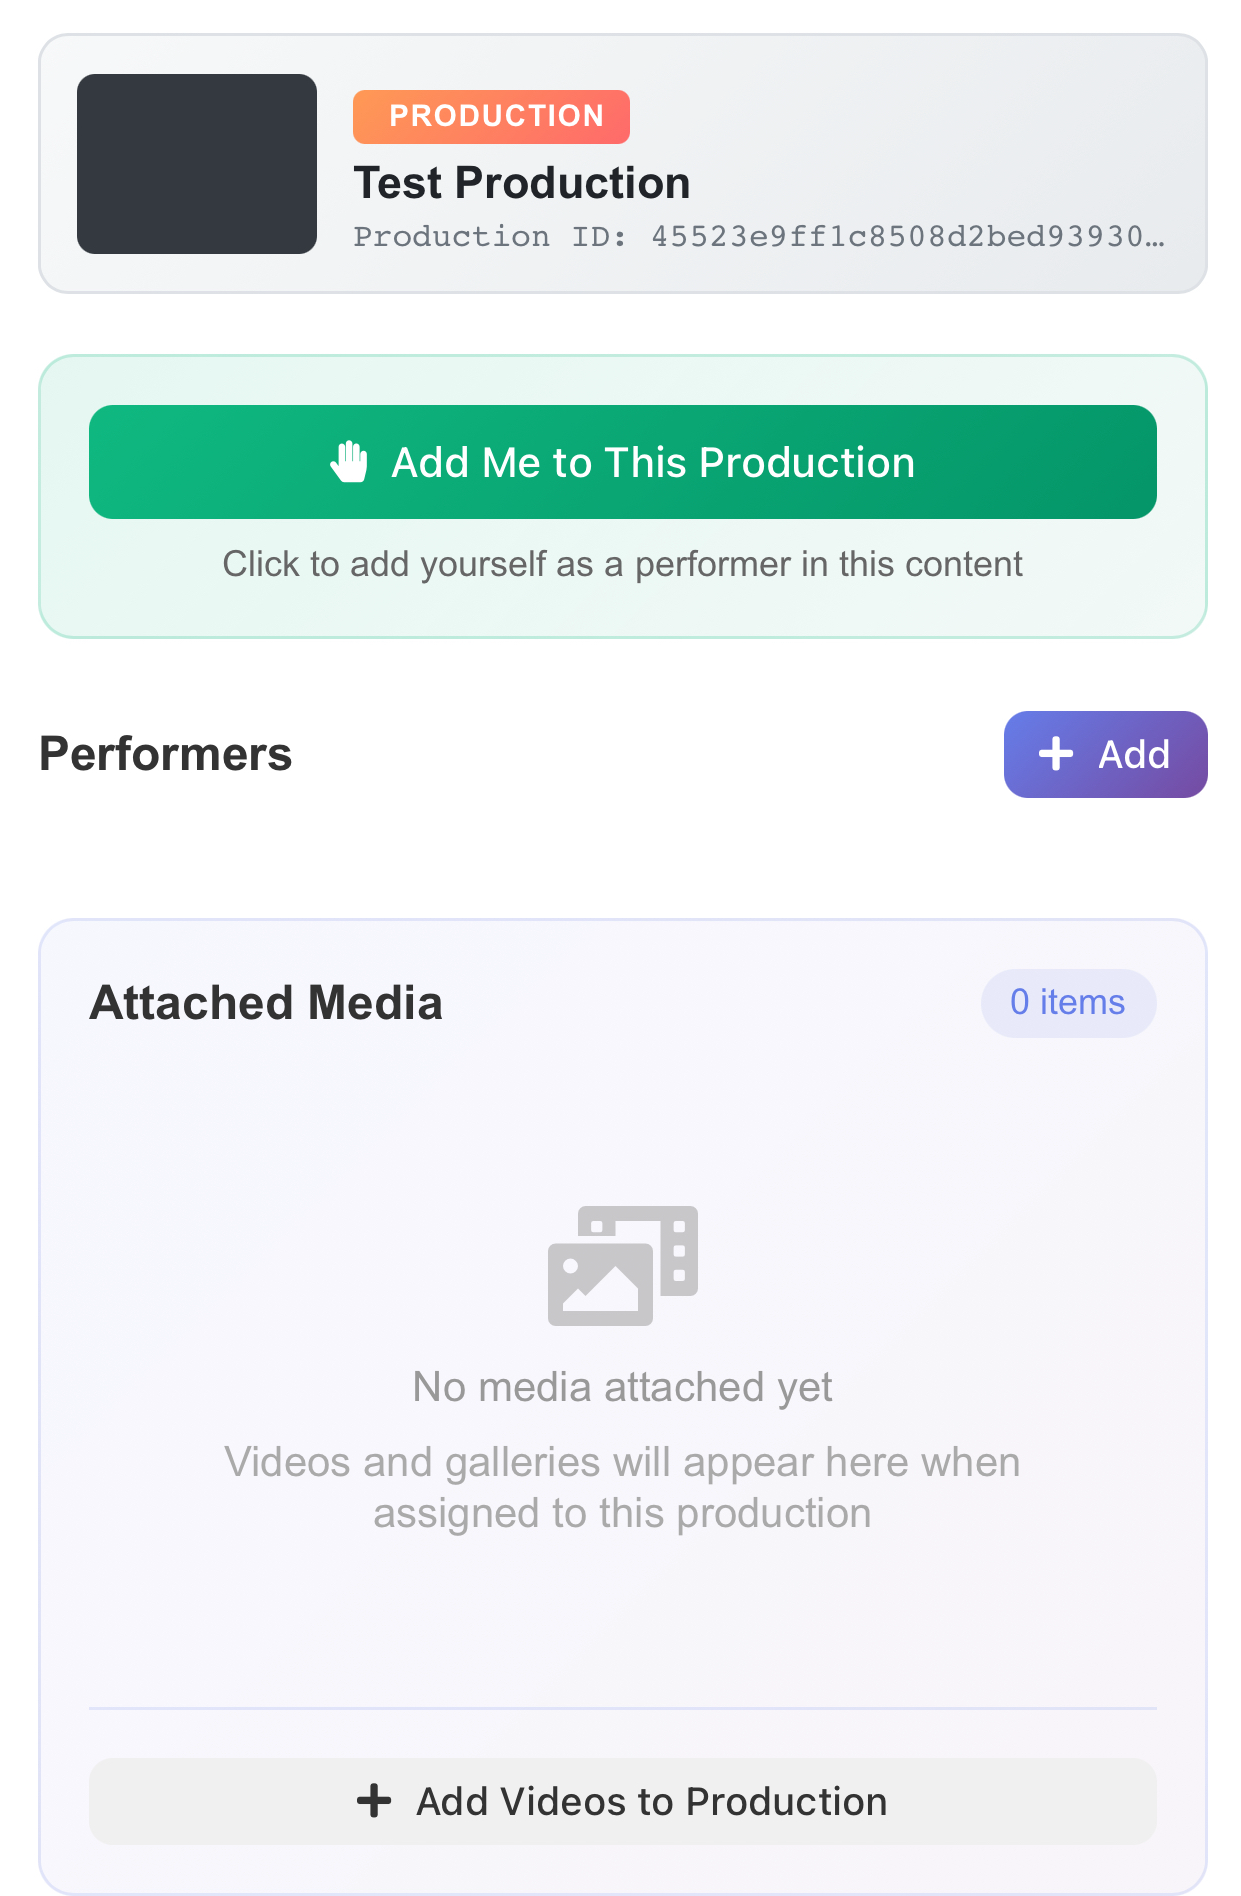Screen dimensions: 1241x1896
Task: Click the orange PRODUCTION badge
Action: 491,116
